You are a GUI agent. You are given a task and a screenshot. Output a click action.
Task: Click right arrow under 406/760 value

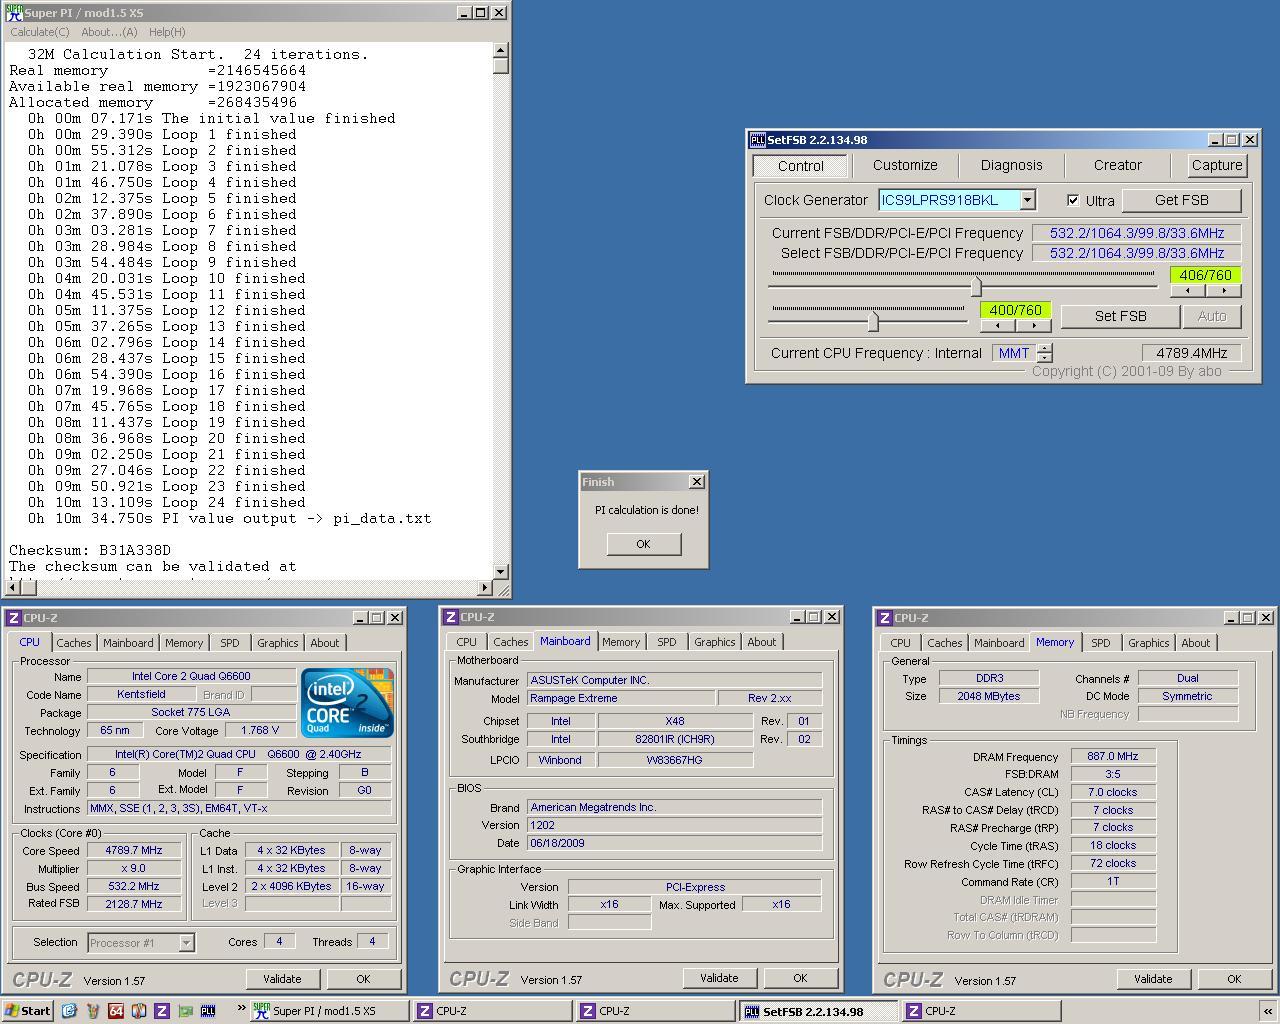click(x=1223, y=291)
